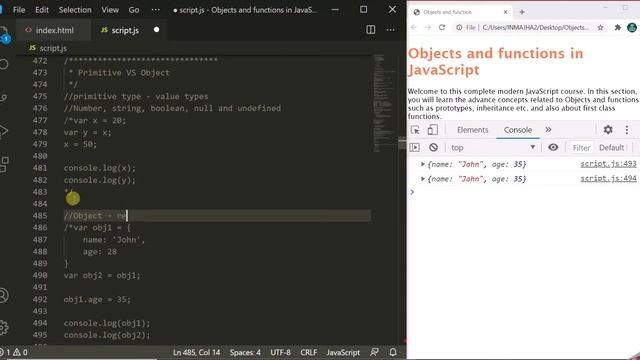Open Accounts icon in activity bar

[x=4, y=296]
